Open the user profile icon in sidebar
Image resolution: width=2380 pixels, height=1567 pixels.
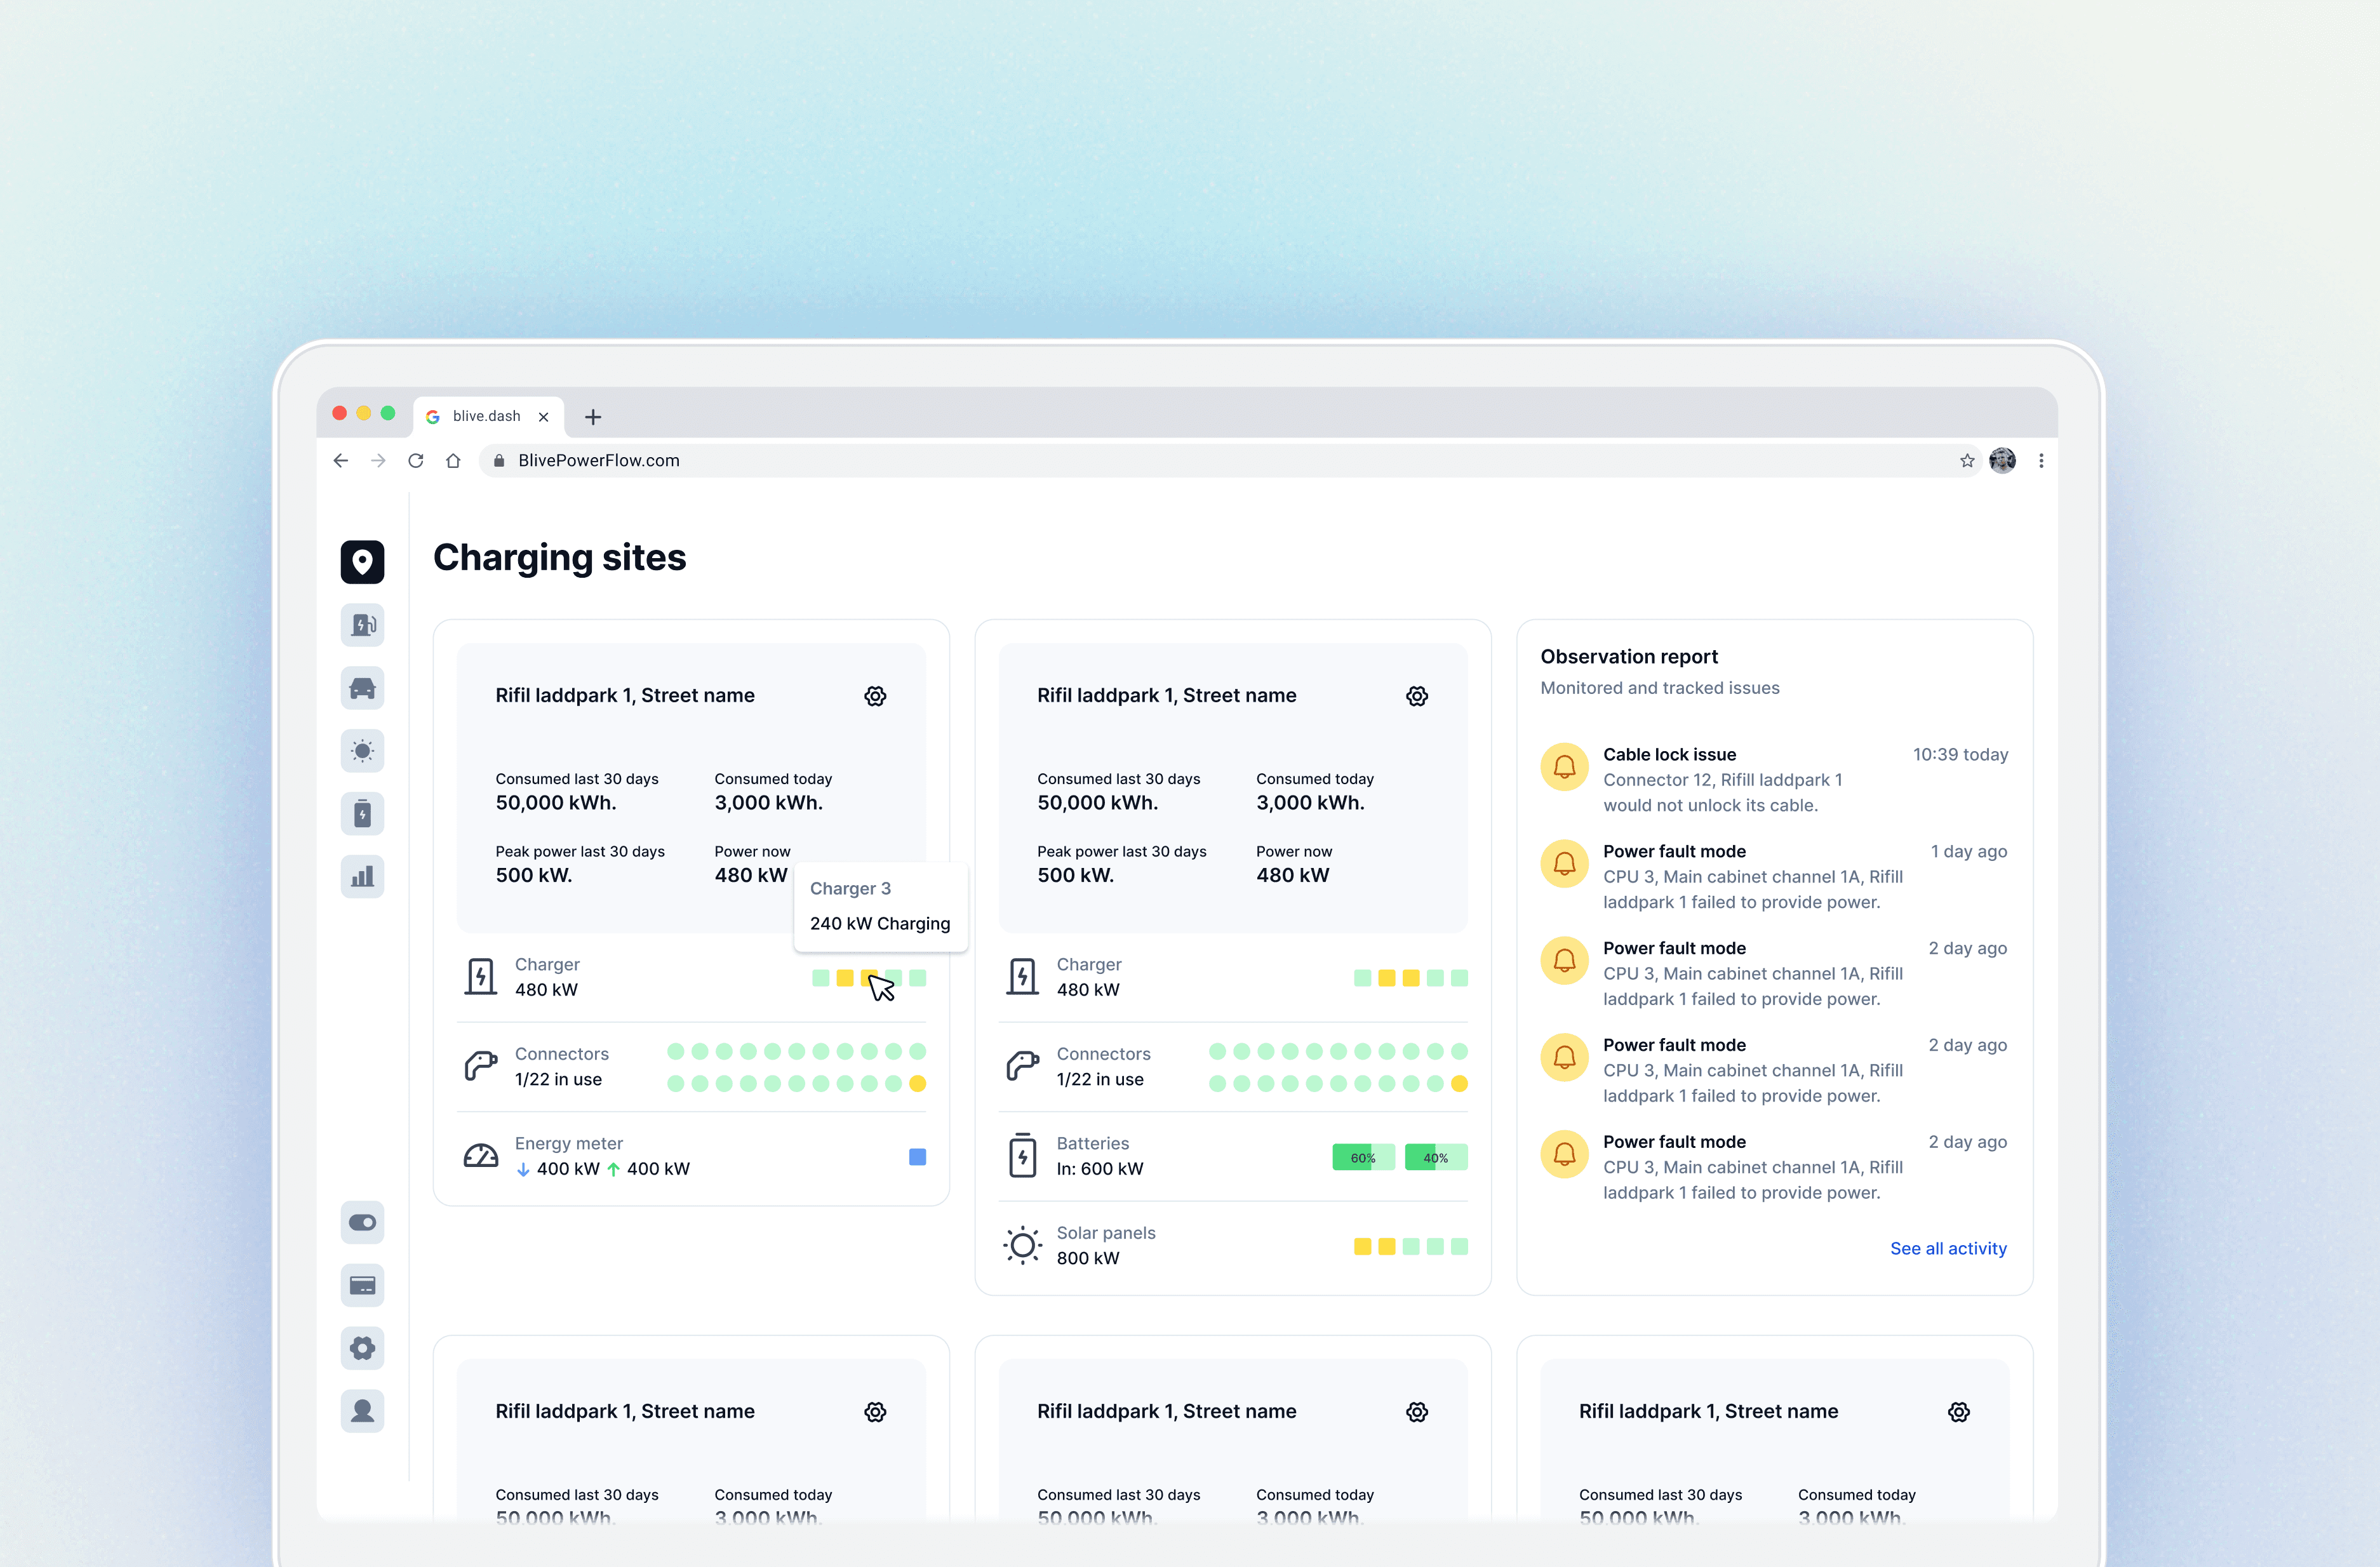(362, 1411)
